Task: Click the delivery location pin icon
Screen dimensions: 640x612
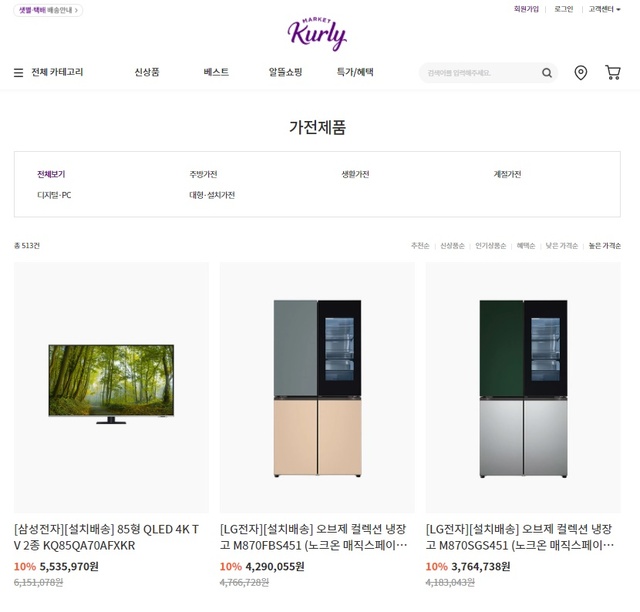Action: tap(580, 73)
